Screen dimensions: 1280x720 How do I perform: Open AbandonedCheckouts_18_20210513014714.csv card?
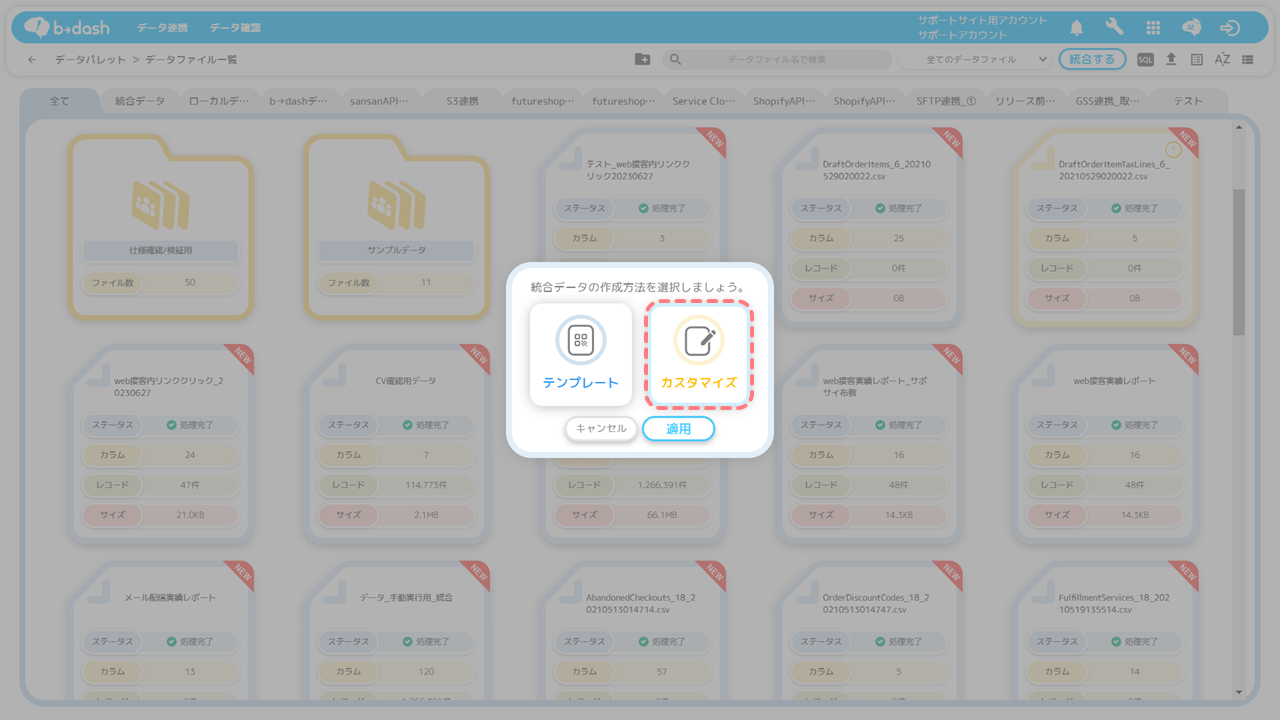click(x=632, y=630)
